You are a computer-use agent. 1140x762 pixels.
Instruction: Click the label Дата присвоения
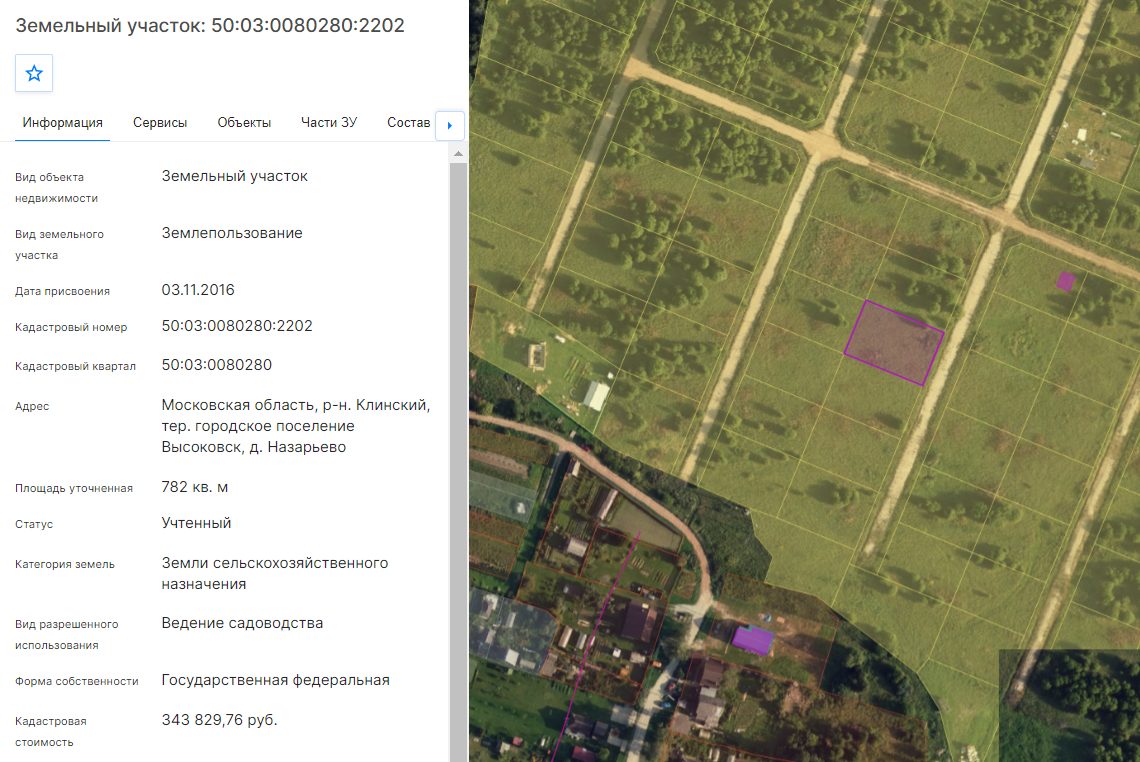pos(63,292)
